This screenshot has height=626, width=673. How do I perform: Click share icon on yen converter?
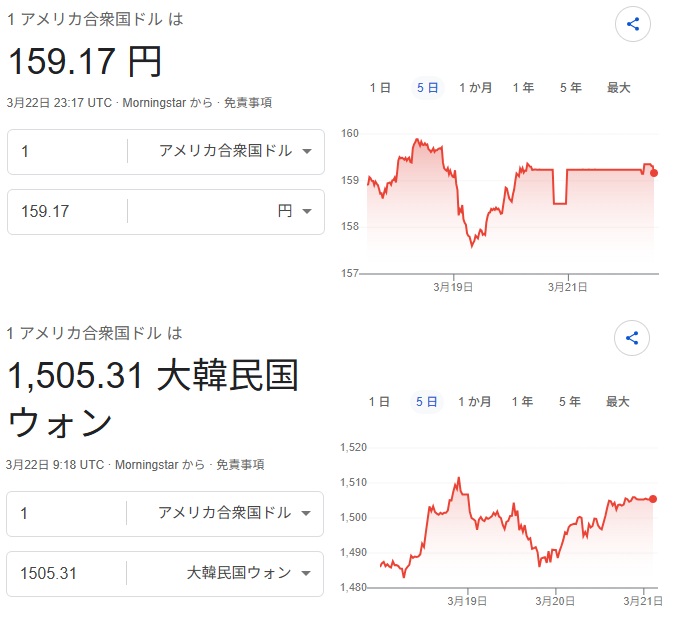pos(632,24)
